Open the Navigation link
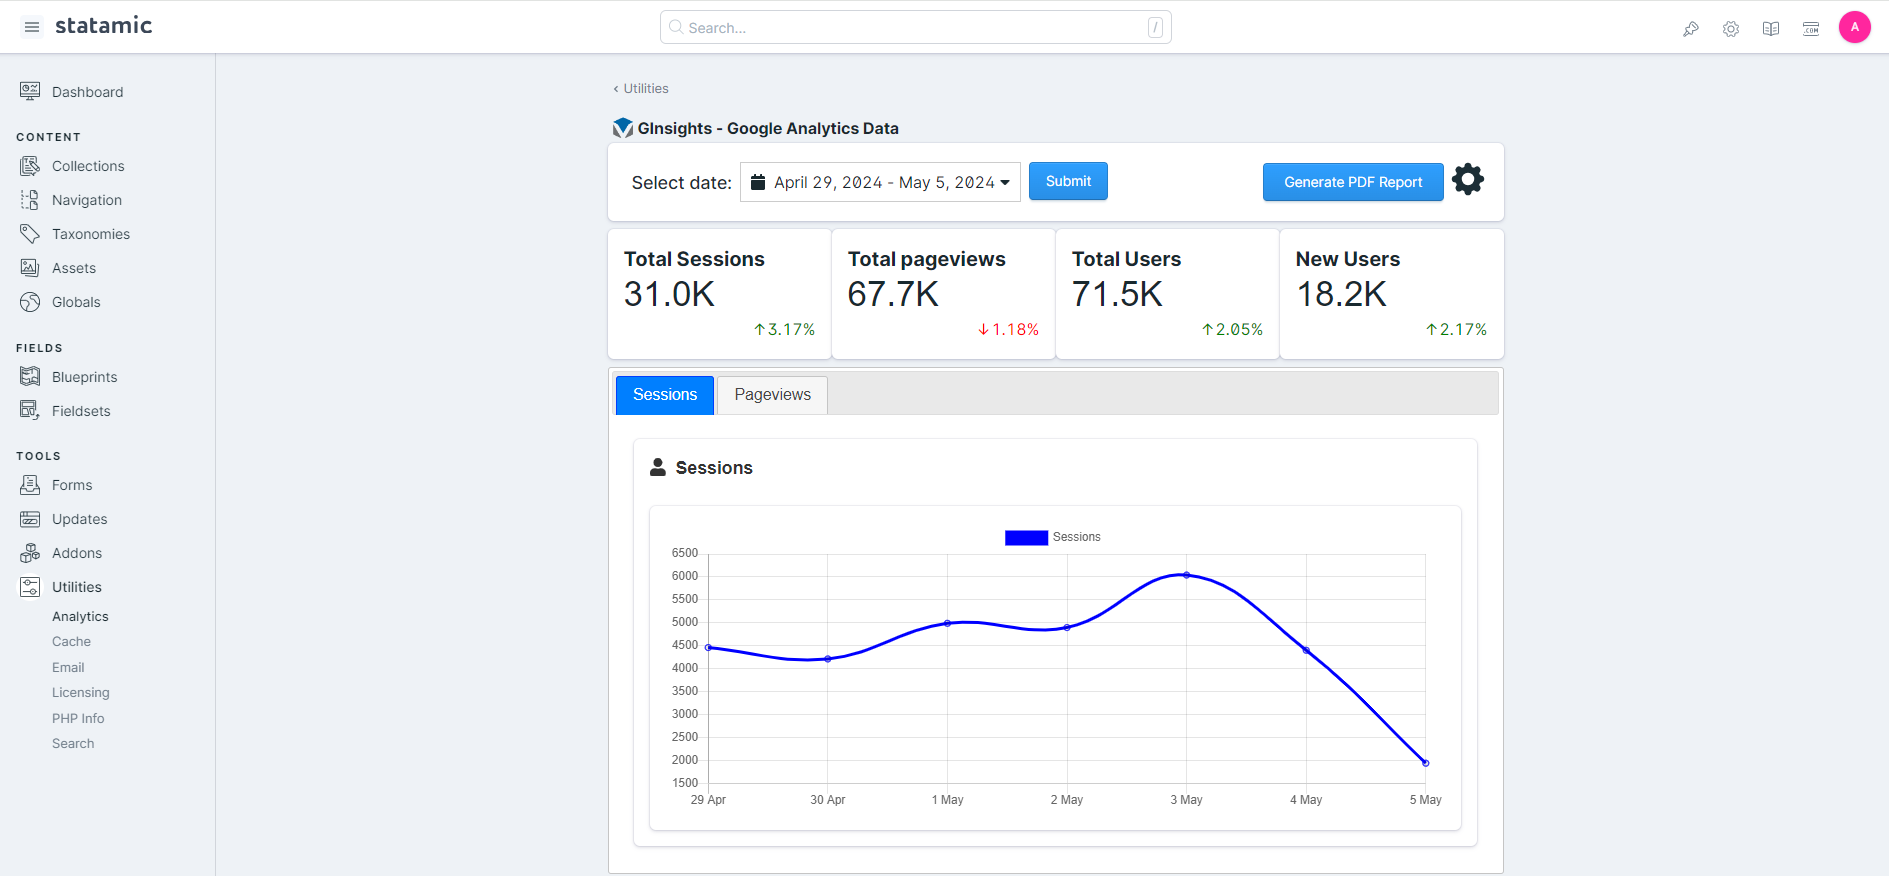This screenshot has height=876, width=1889. click(x=87, y=200)
